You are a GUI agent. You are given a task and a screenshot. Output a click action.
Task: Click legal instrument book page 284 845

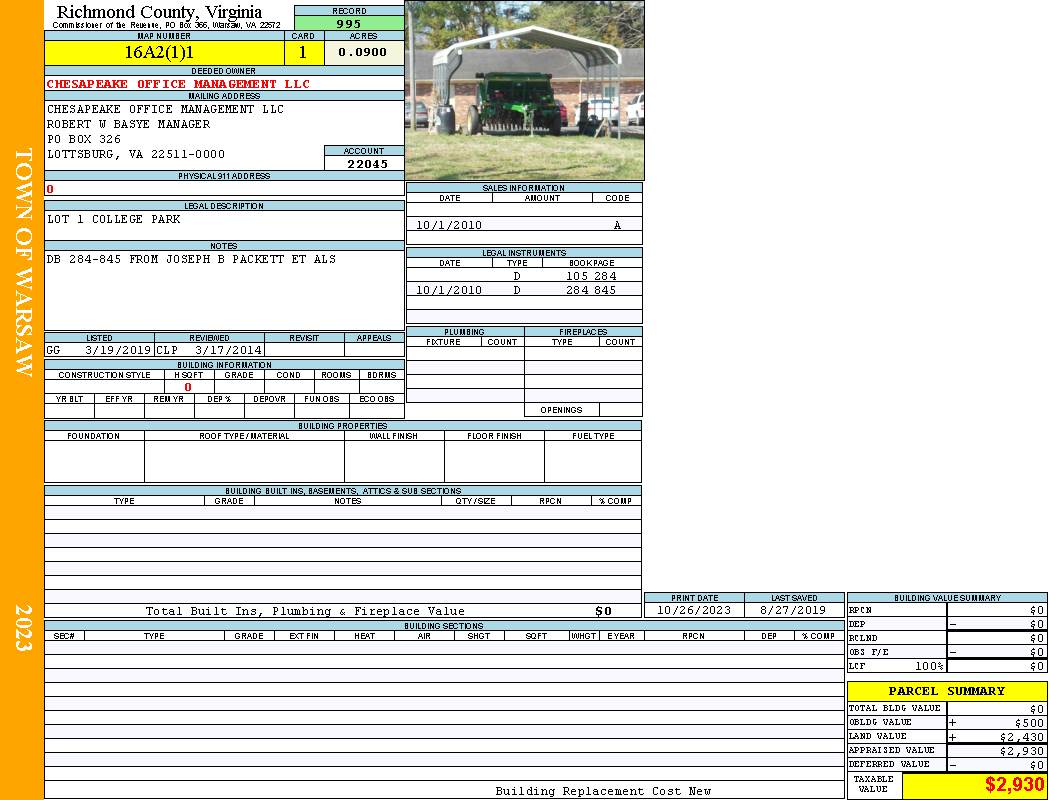coord(591,290)
